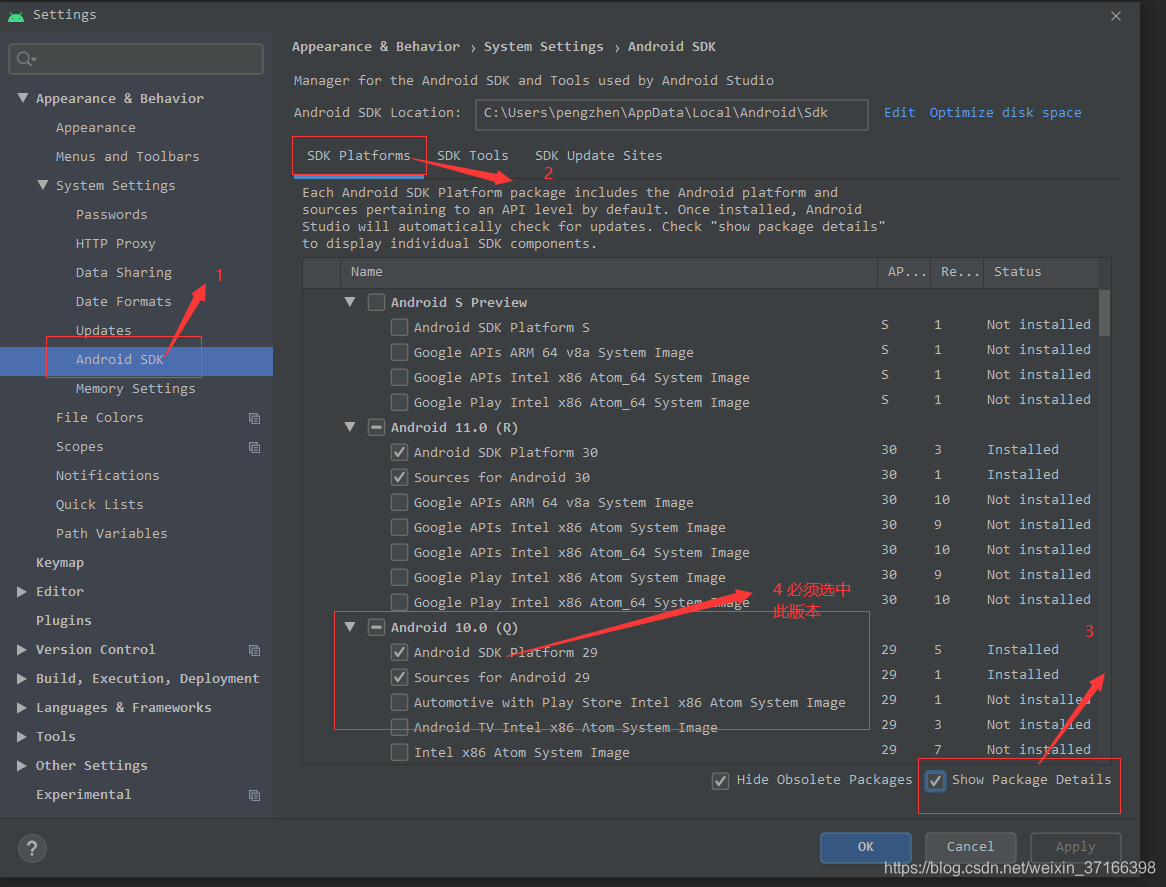Expand the Tools settings node
The width and height of the screenshot is (1166, 887).
click(x=22, y=737)
